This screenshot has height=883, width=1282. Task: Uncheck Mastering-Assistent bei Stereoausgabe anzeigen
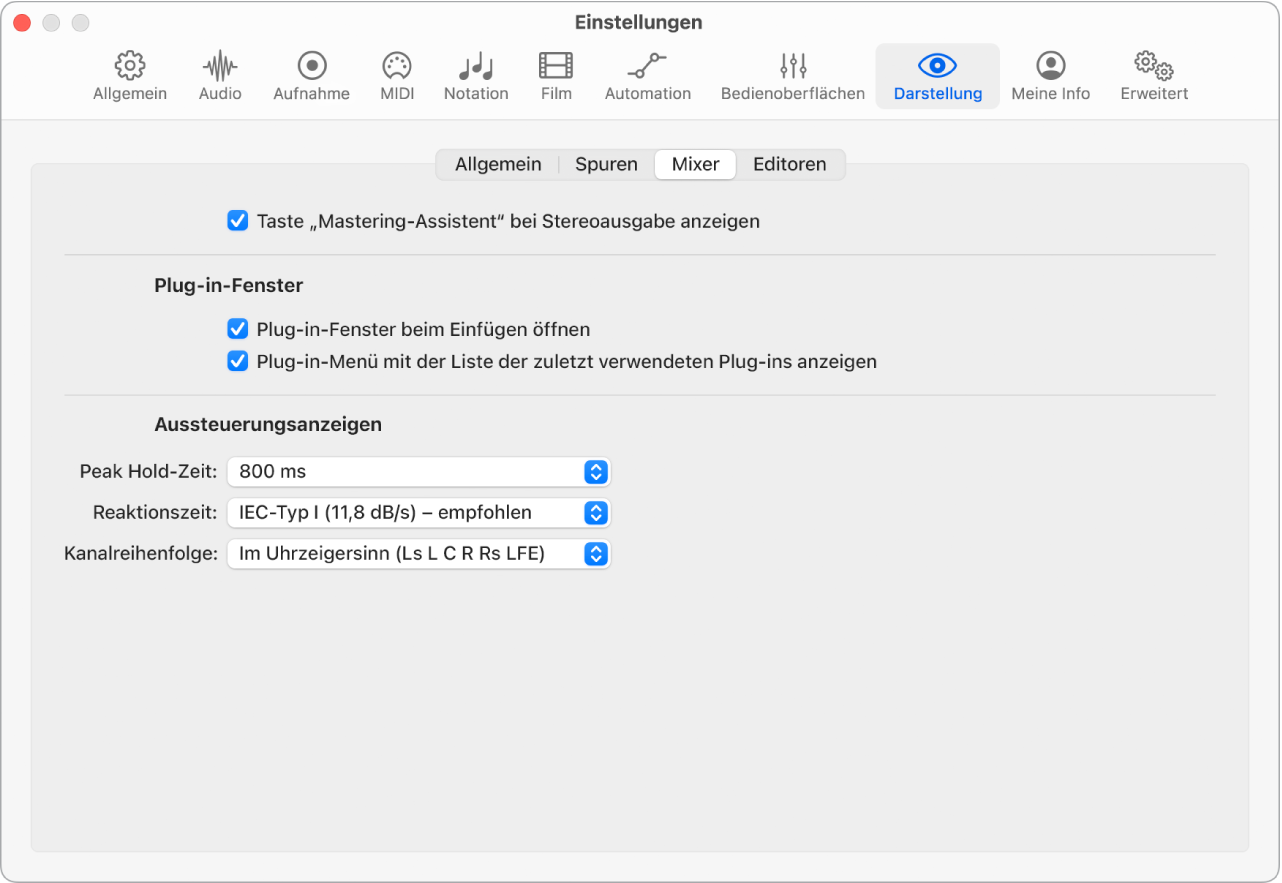[238, 221]
